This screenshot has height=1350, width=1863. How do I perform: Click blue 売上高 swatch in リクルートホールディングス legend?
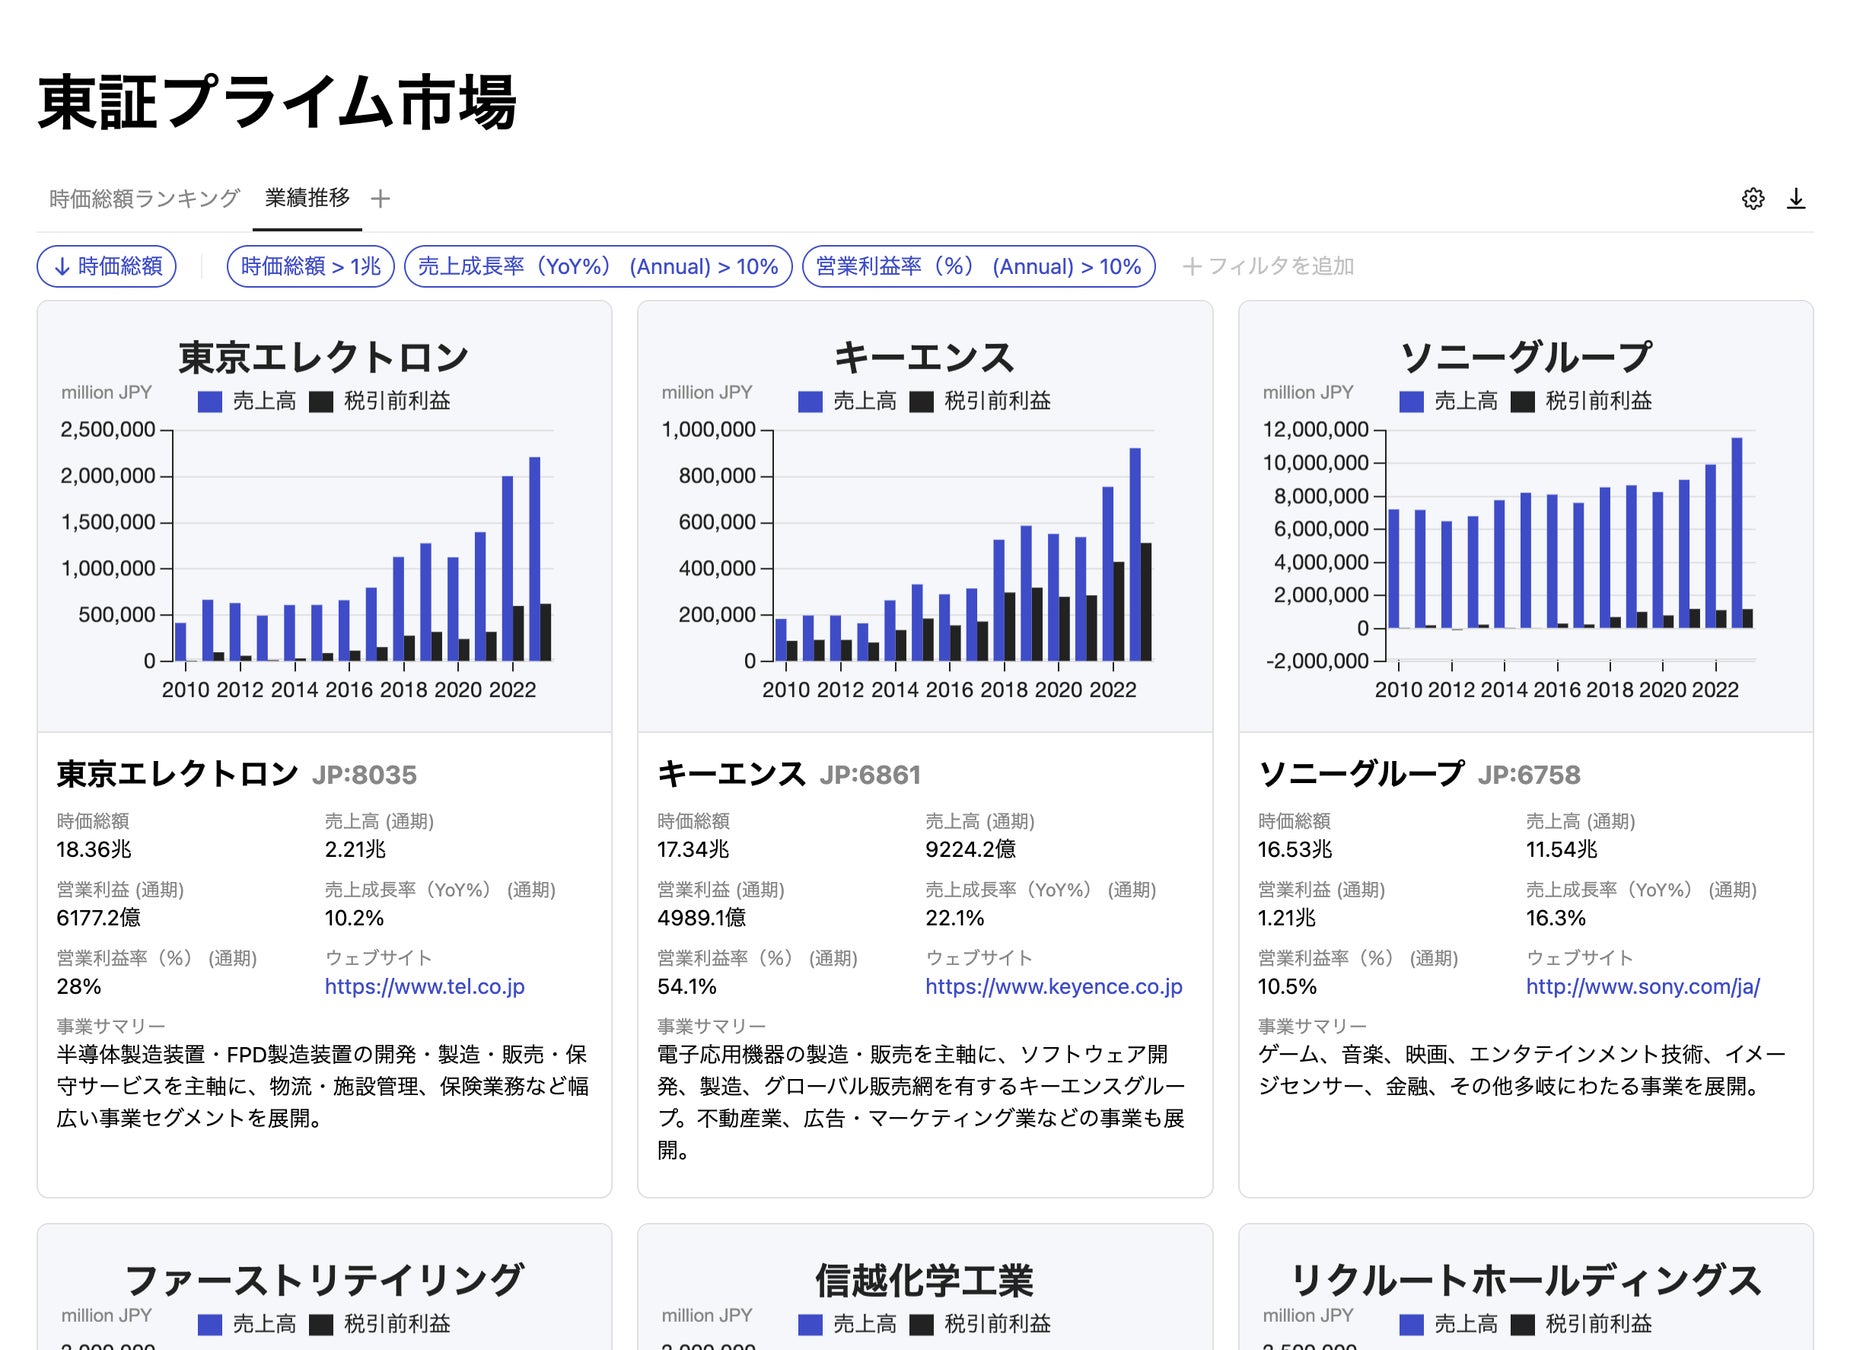coord(1411,1324)
